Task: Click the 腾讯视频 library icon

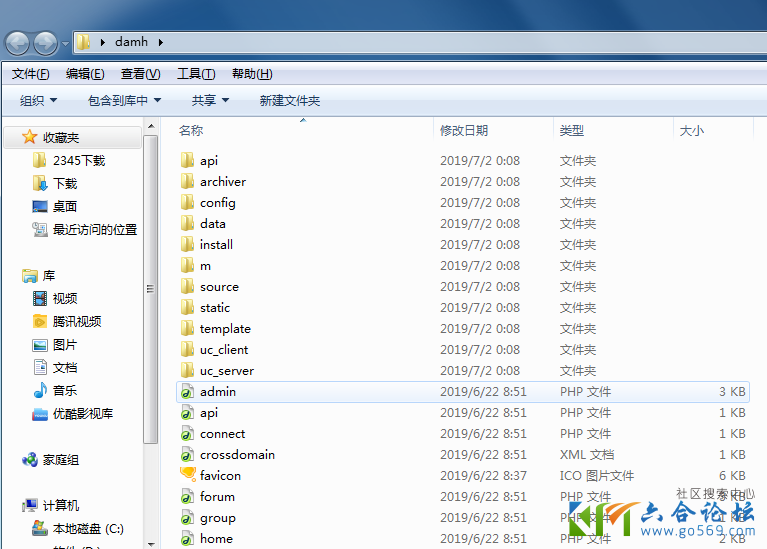Action: click(40, 321)
